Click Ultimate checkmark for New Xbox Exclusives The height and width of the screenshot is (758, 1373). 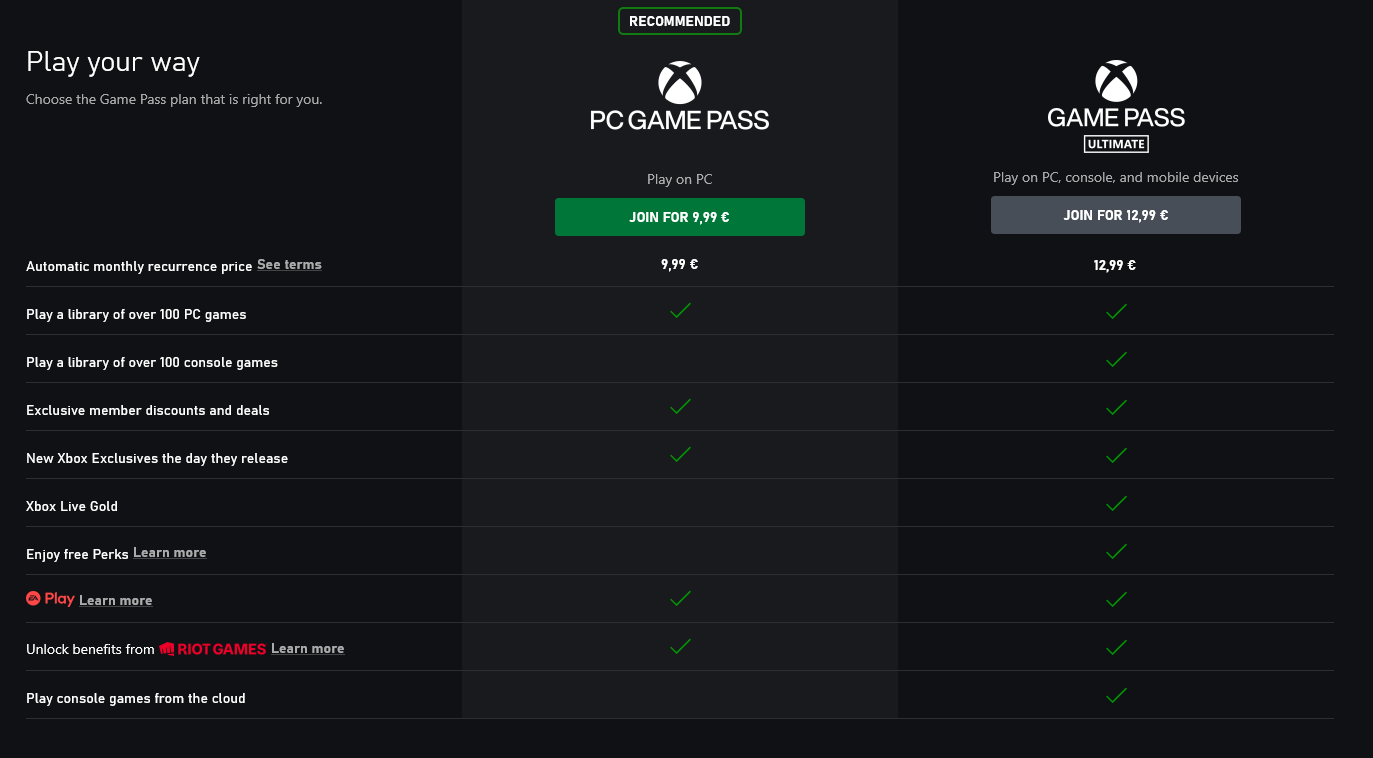click(x=1116, y=455)
